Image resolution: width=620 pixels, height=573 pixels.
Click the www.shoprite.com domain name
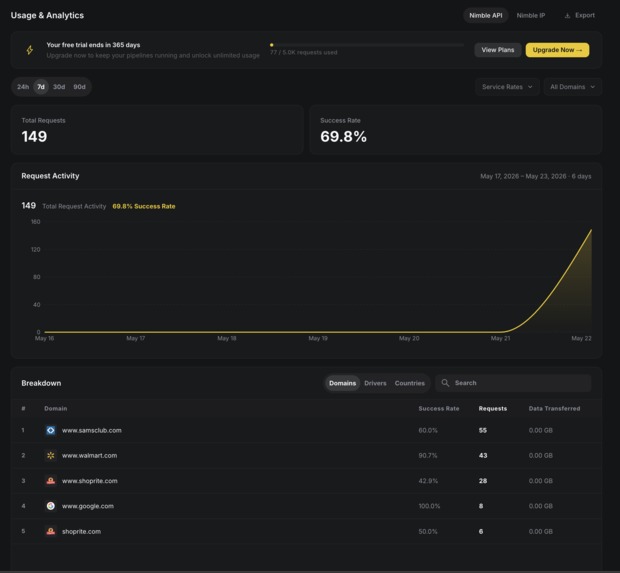coord(90,481)
